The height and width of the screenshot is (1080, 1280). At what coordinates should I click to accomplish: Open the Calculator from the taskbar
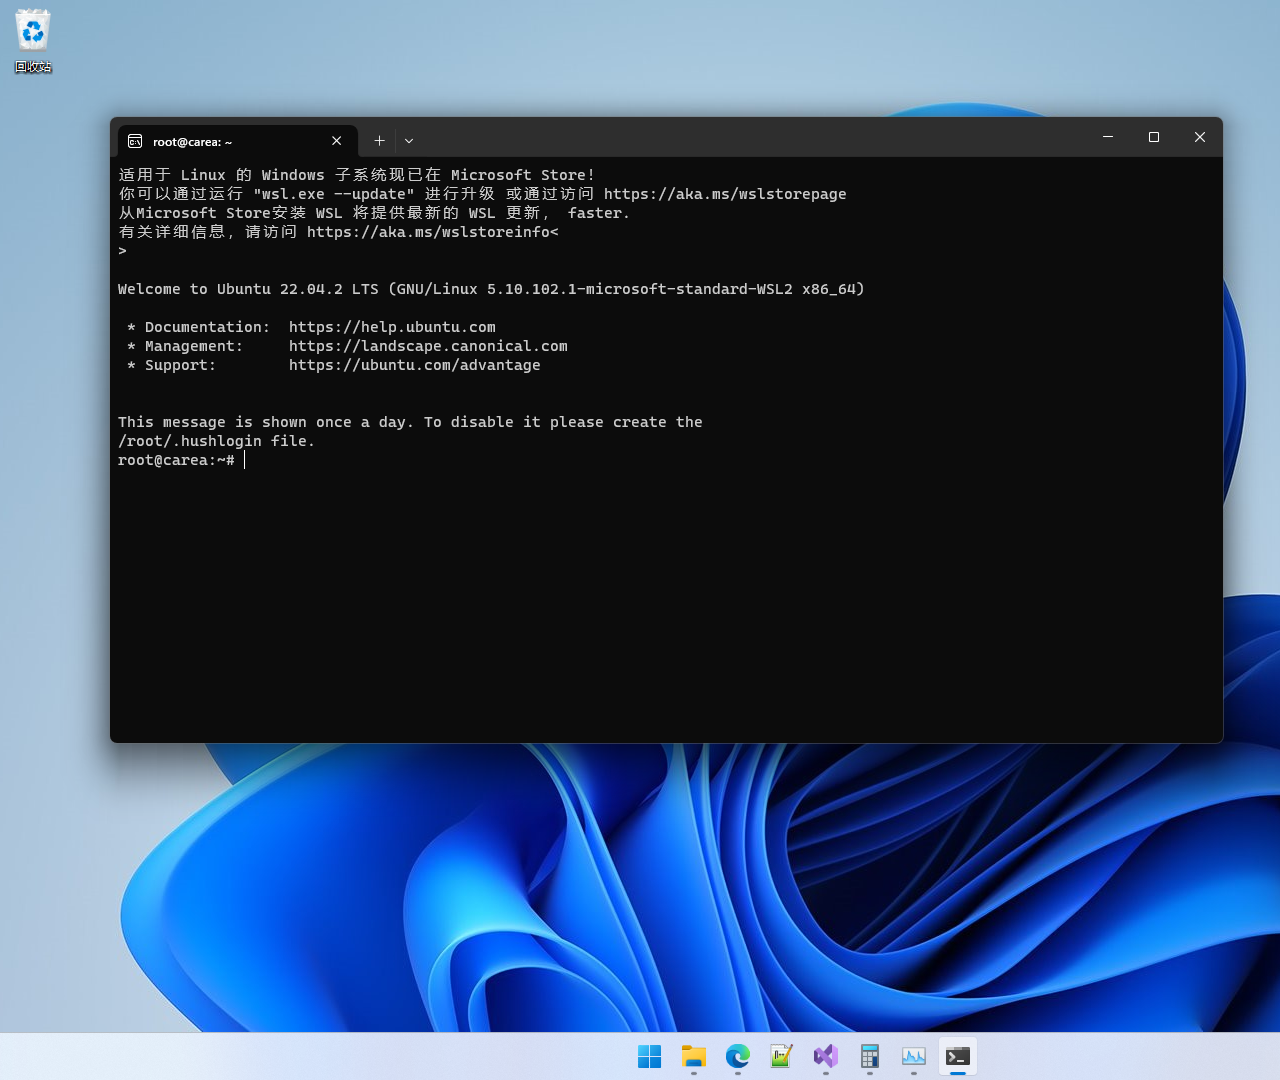tap(869, 1056)
